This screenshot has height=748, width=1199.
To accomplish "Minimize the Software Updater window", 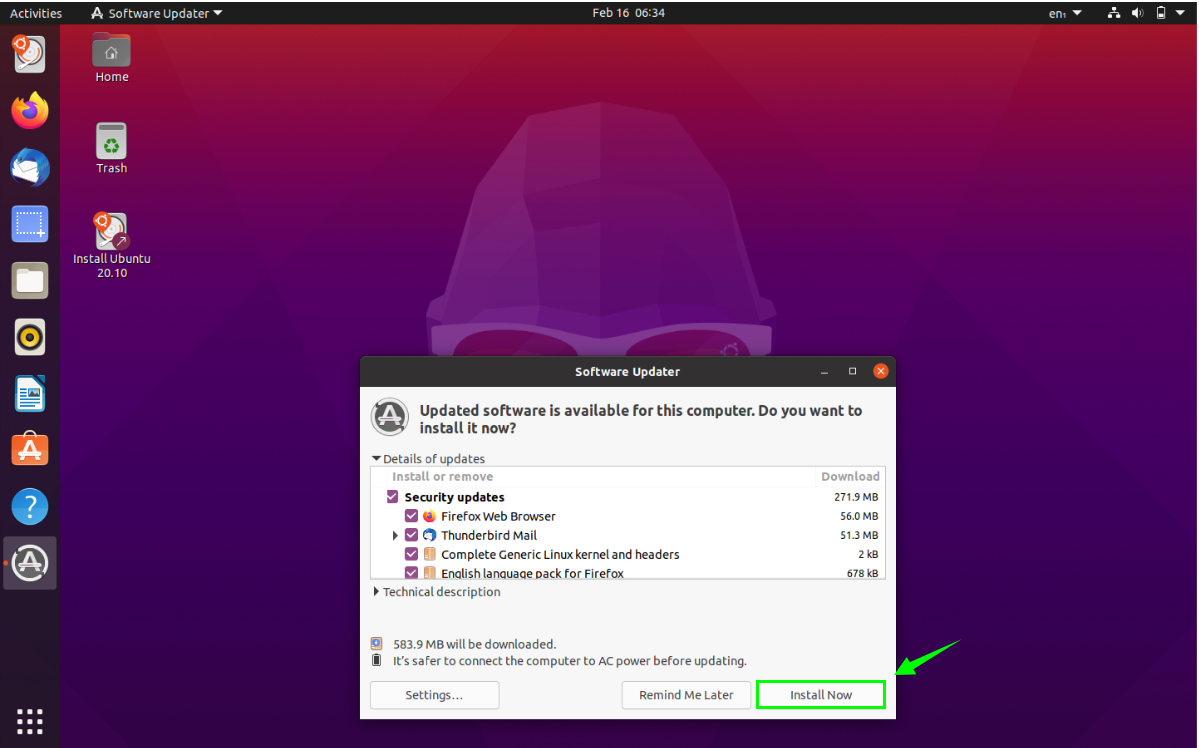I will tap(824, 372).
